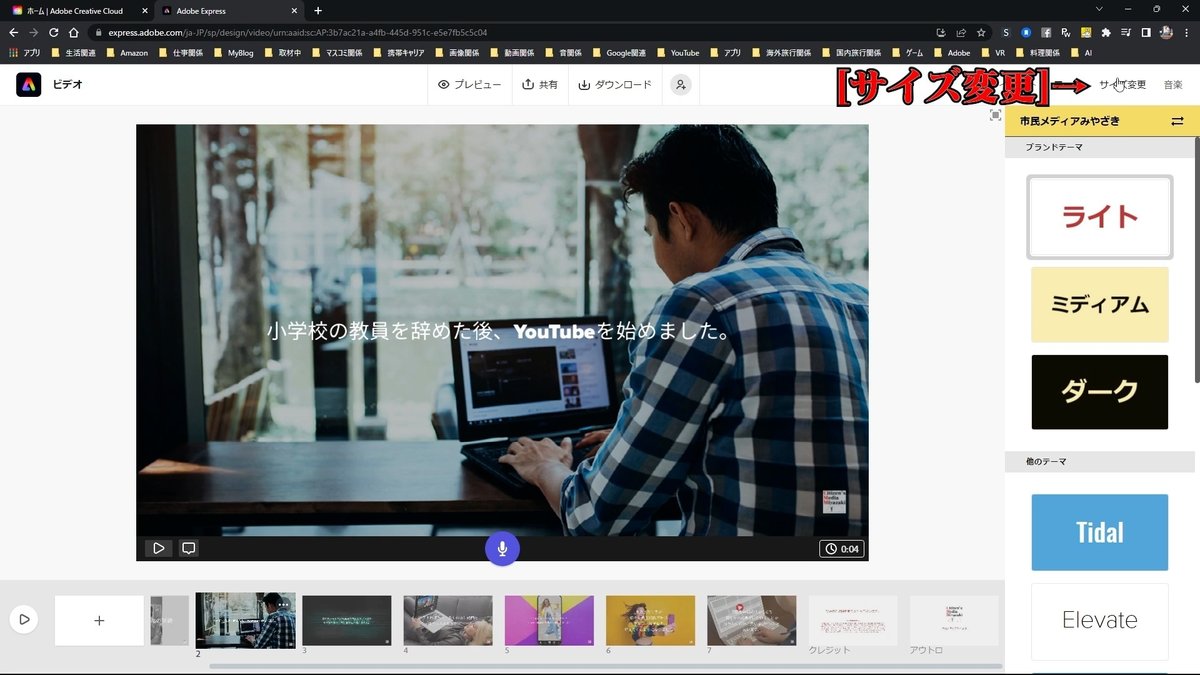The width and height of the screenshot is (1200, 675).
Task: Play the whole video from the timeline
Action: click(24, 620)
